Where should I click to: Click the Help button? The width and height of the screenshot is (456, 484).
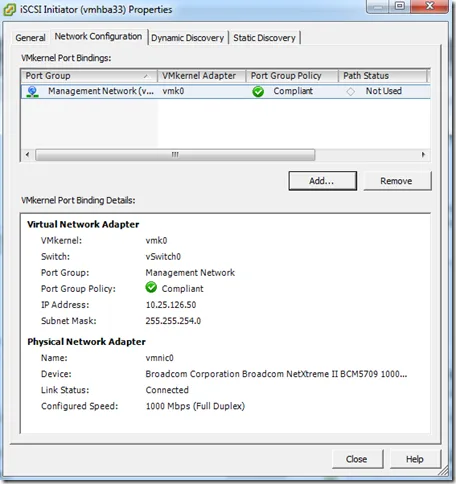click(415, 459)
